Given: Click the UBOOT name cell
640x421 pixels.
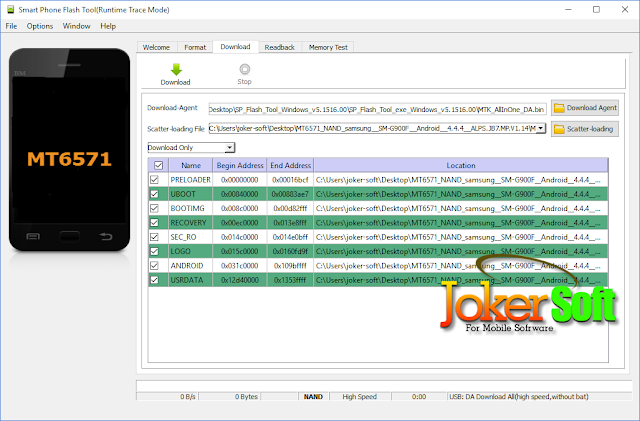Looking at the screenshot, I should click(191, 194).
